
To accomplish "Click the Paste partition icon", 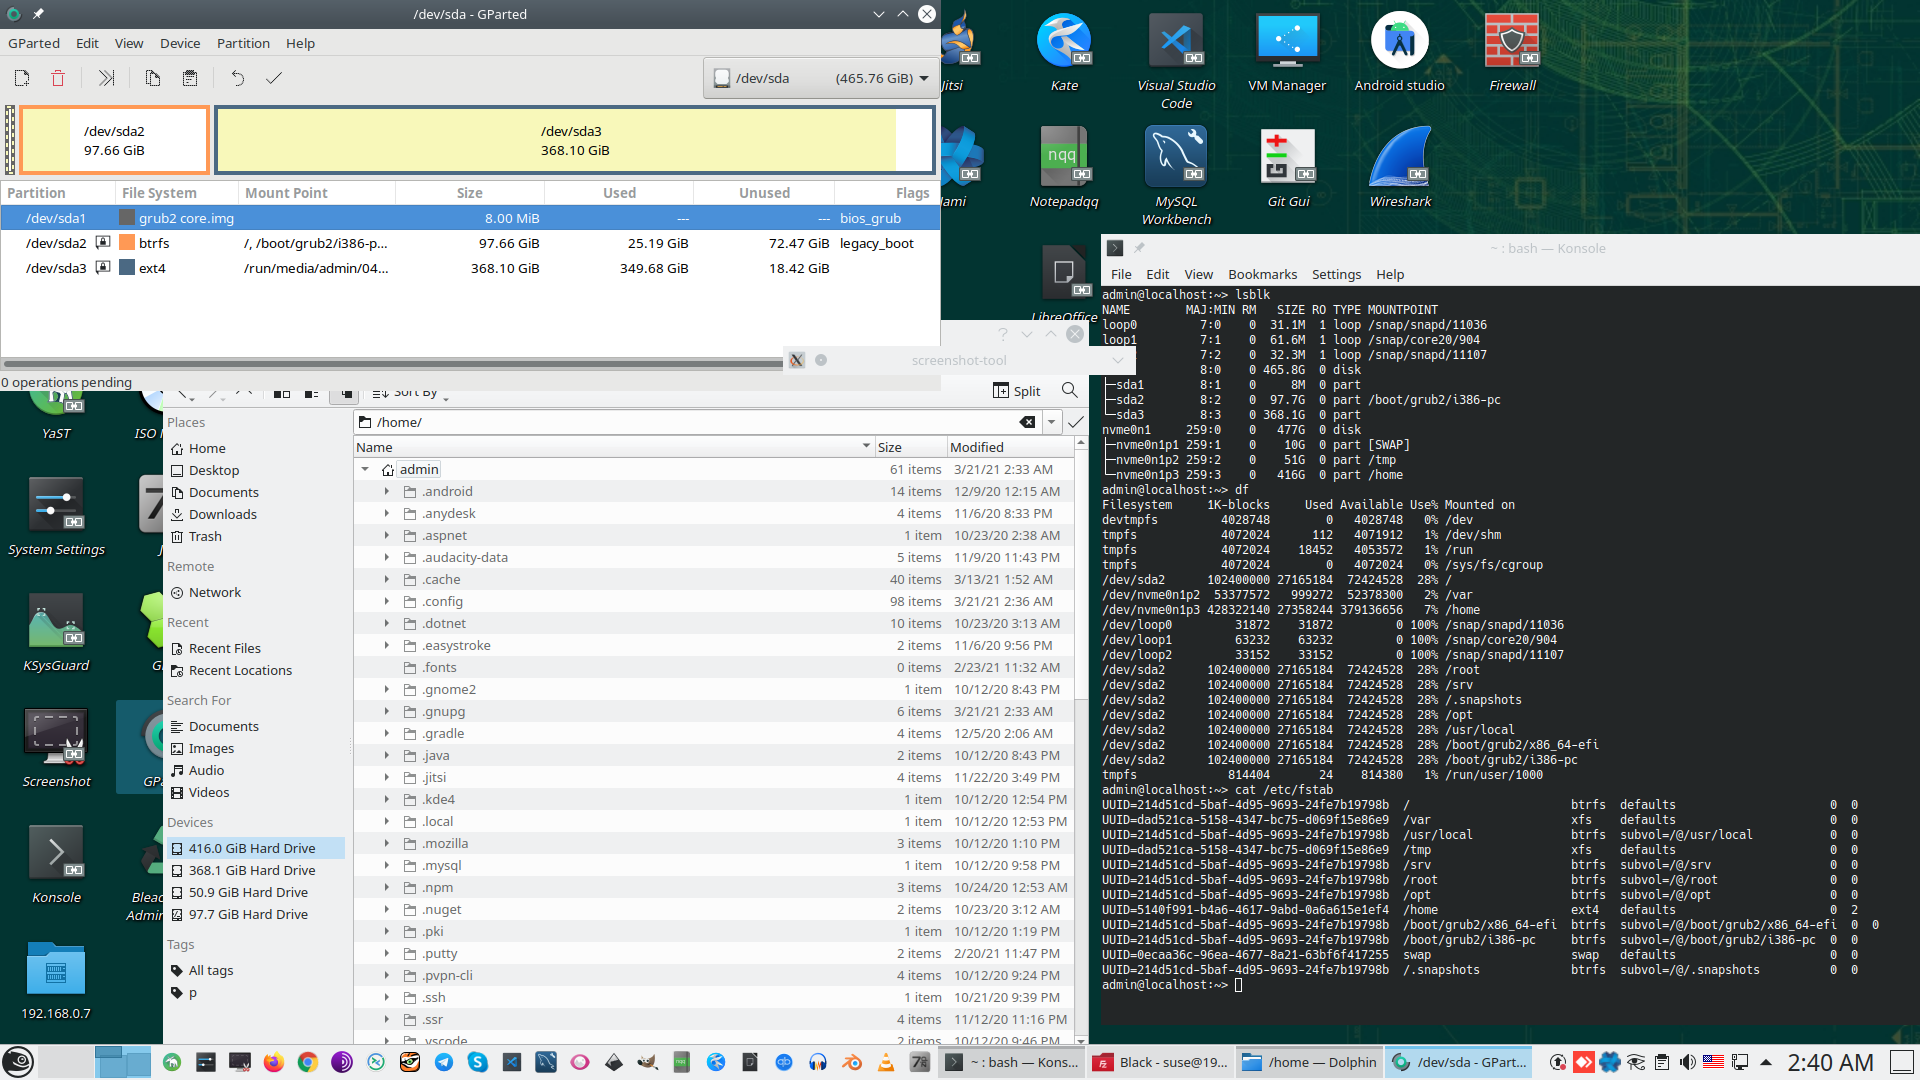I will [x=190, y=78].
